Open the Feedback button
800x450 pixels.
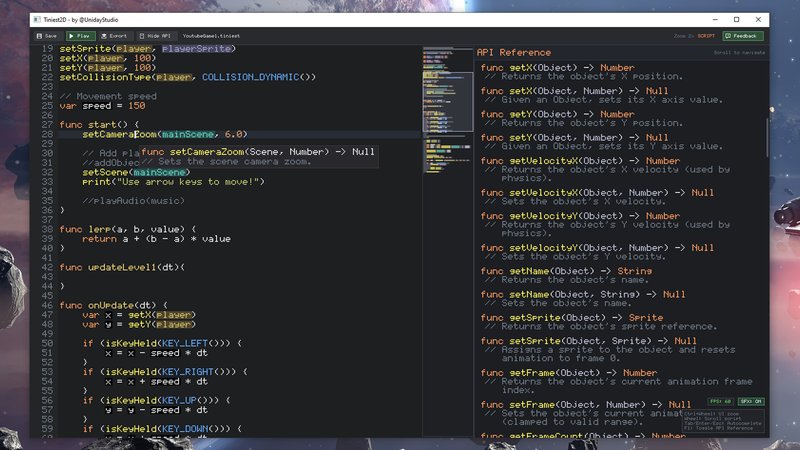click(743, 36)
